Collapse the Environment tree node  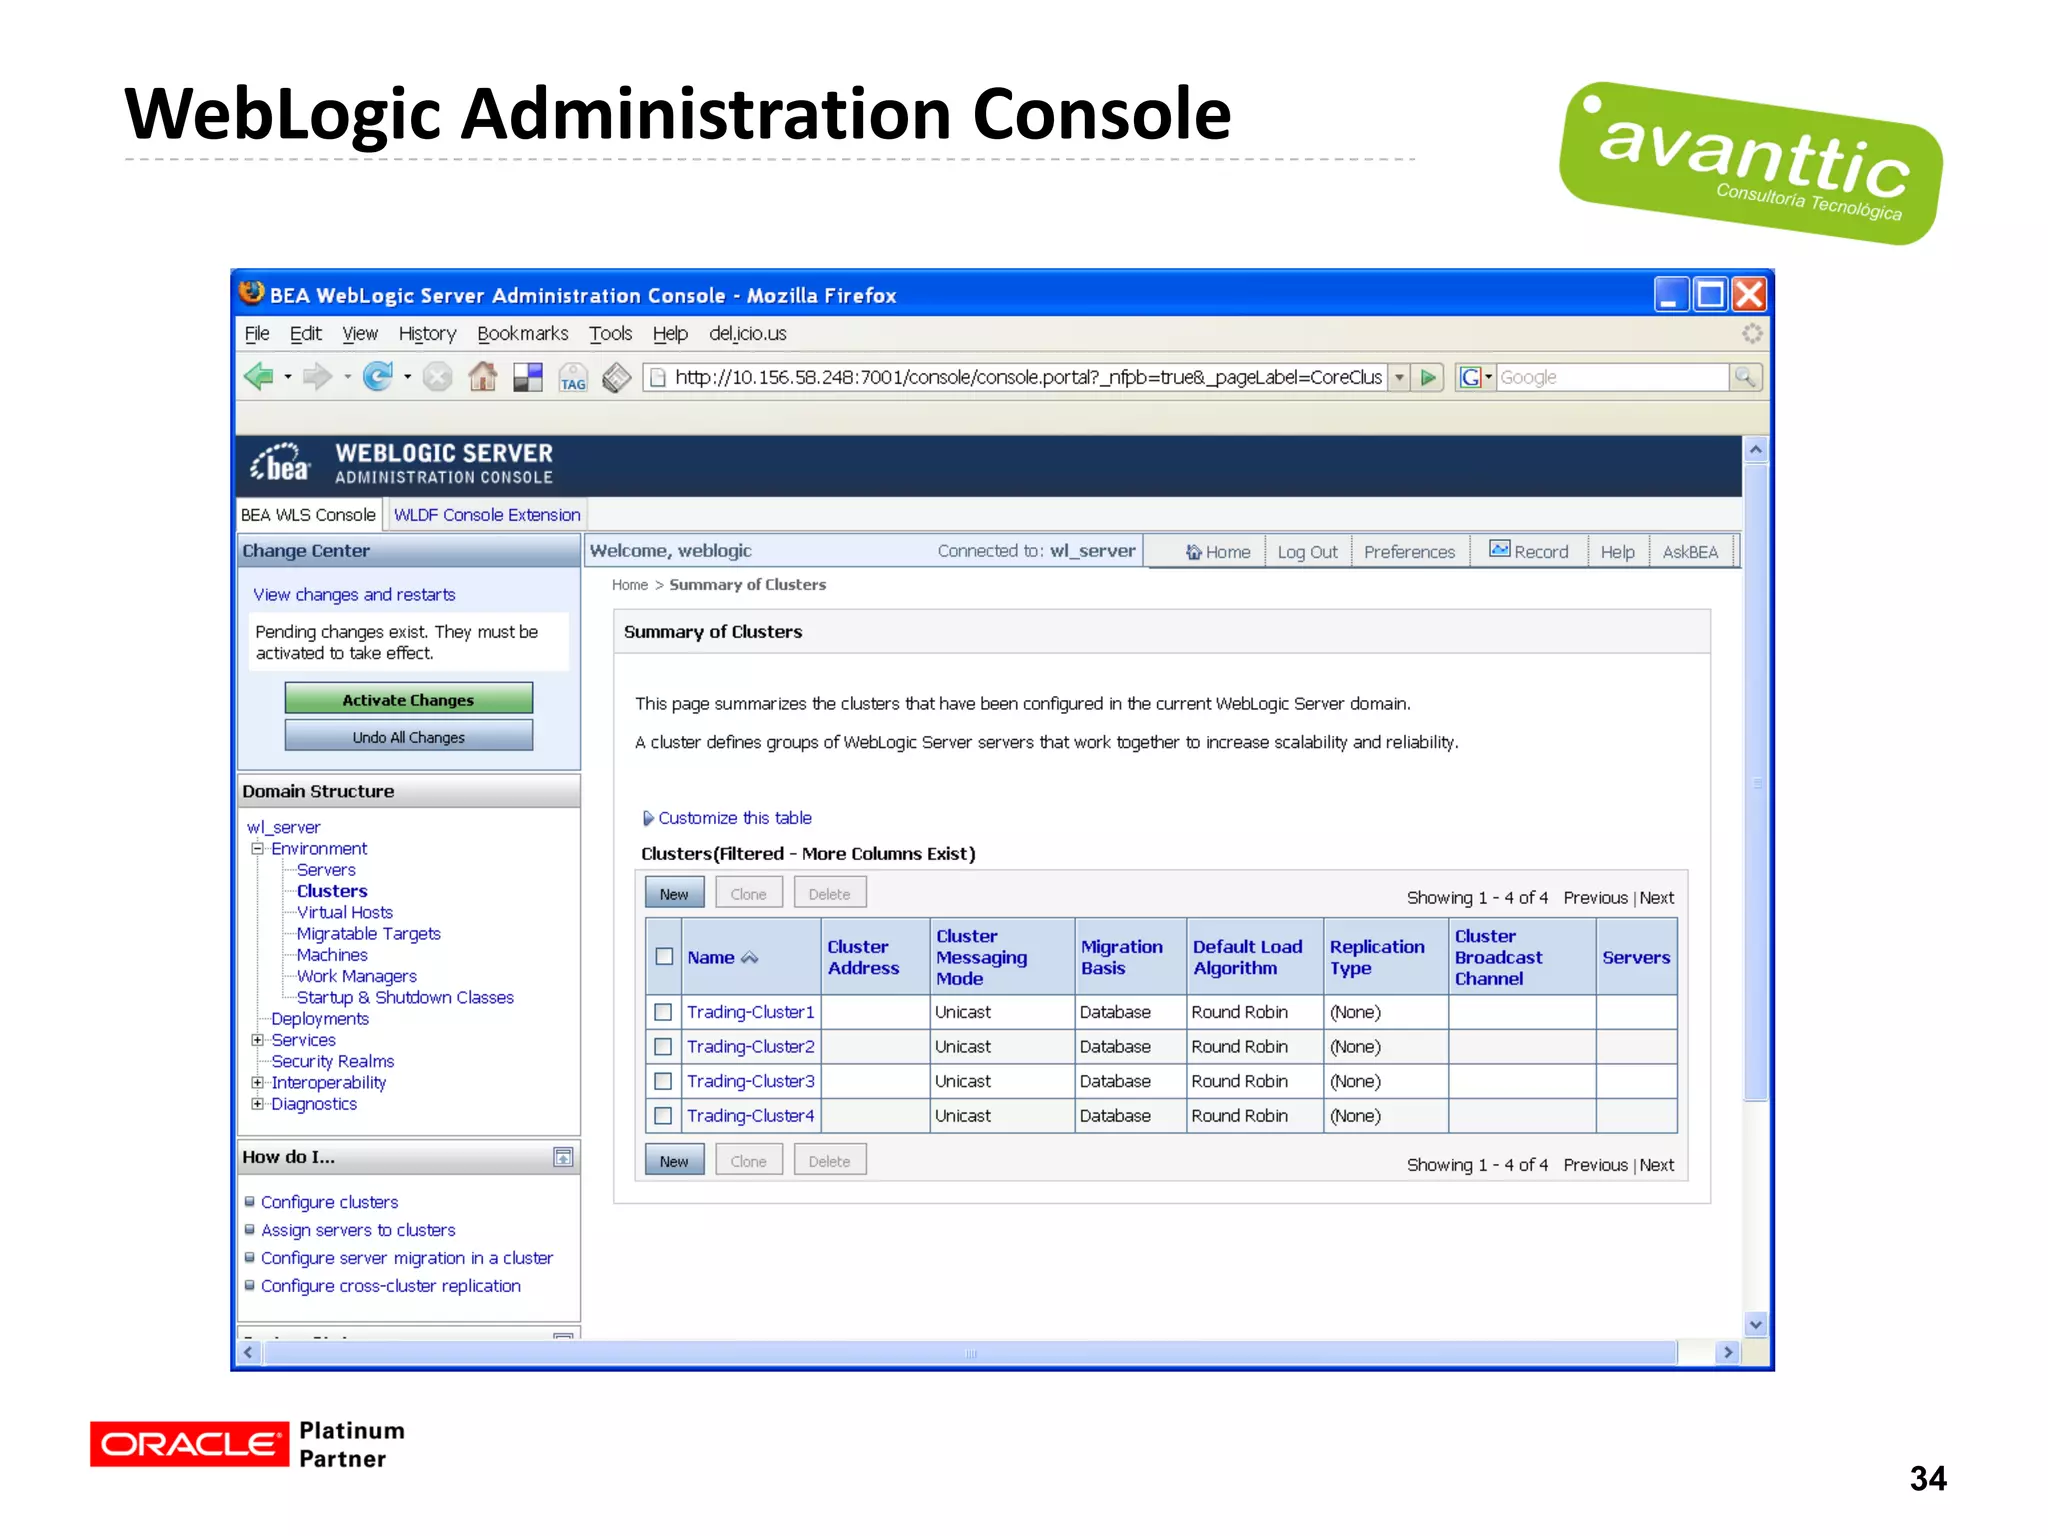point(257,848)
